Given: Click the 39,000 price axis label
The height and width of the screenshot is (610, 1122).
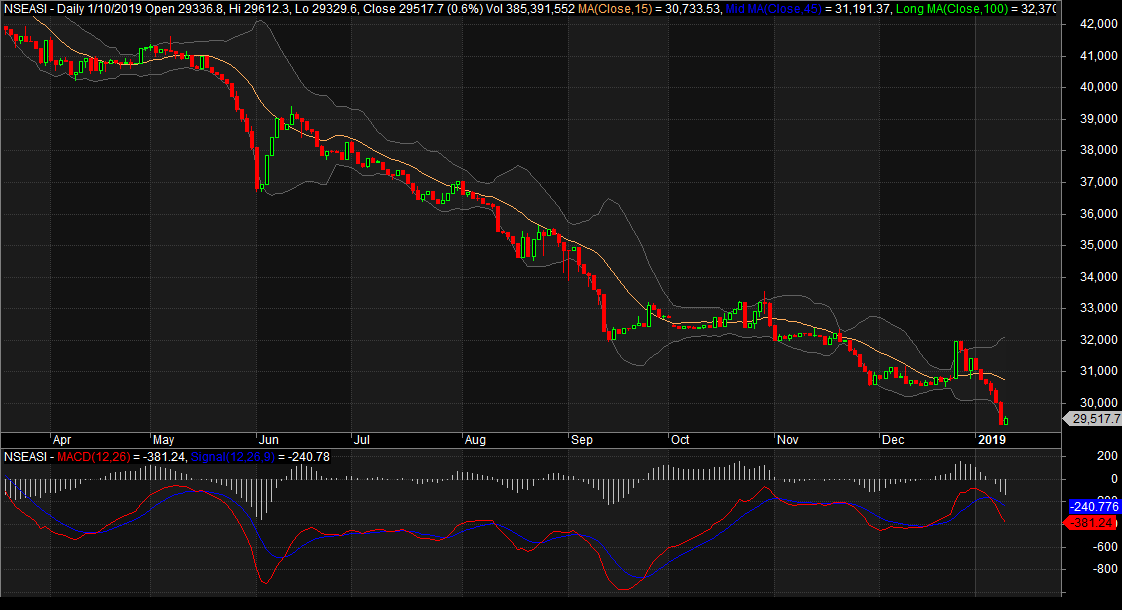Looking at the screenshot, I should pyautogui.click(x=1098, y=119).
